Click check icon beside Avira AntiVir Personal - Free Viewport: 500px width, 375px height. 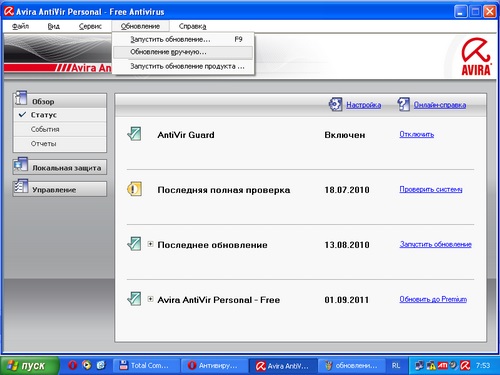134,299
